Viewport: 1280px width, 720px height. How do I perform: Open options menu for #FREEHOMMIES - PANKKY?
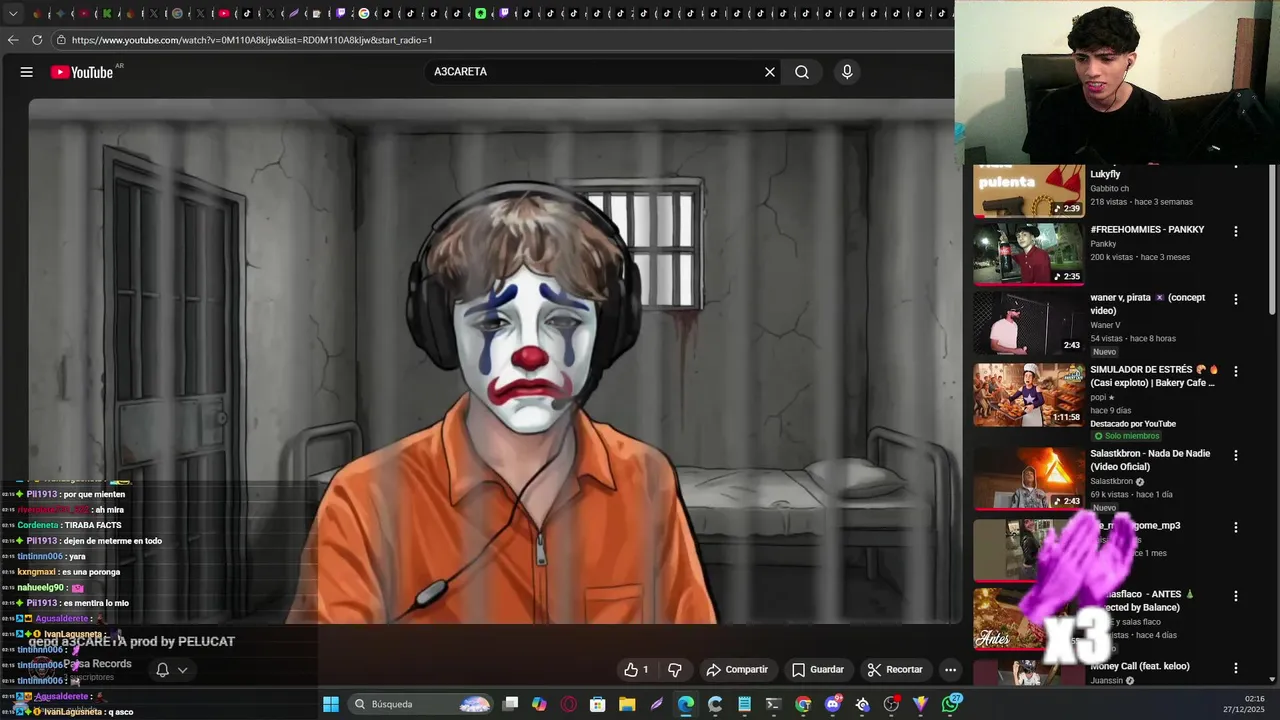coord(1236,231)
